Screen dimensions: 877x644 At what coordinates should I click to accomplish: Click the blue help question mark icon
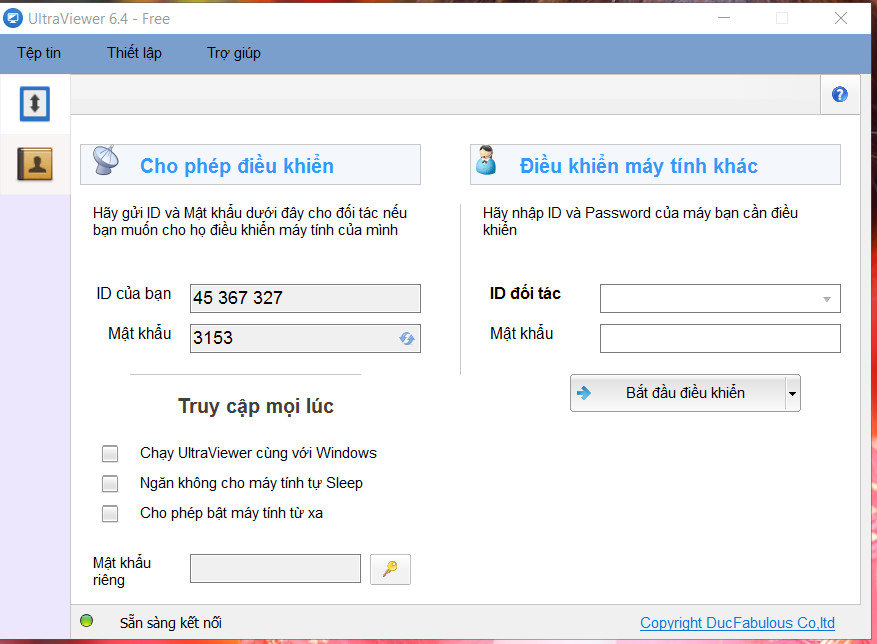pyautogui.click(x=840, y=95)
